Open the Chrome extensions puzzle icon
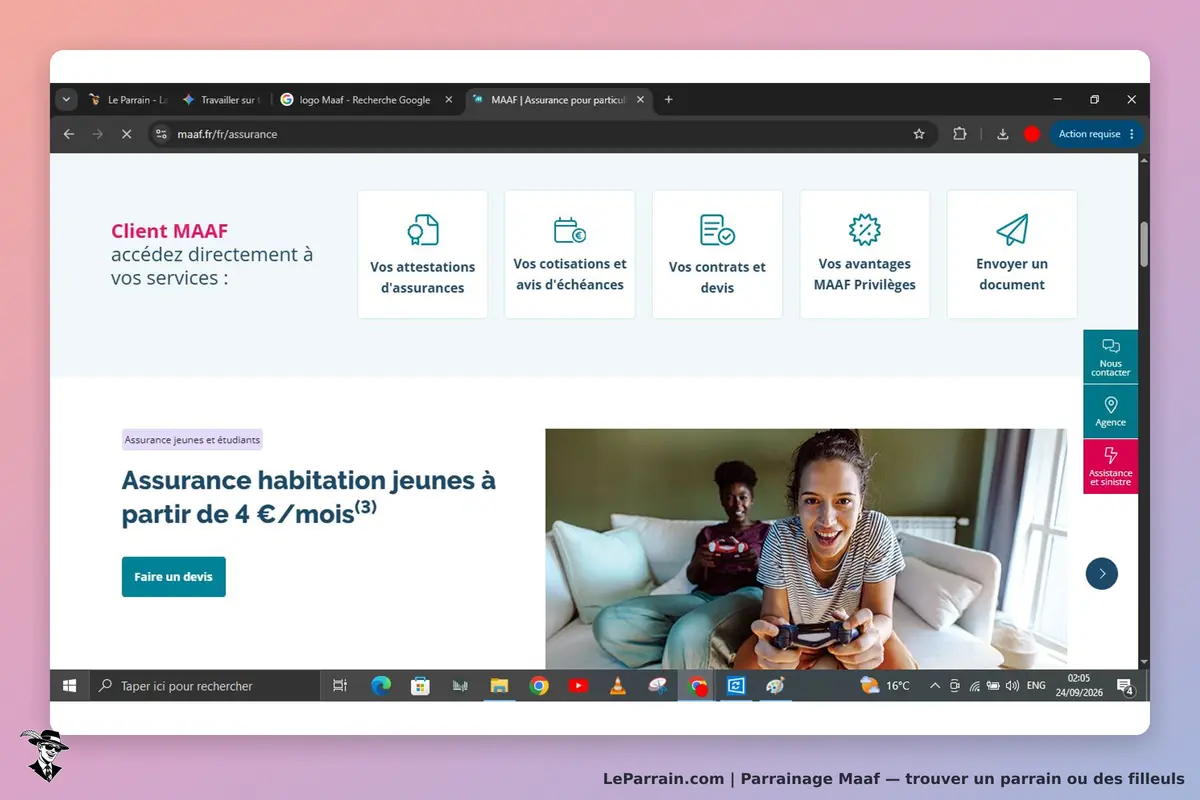Viewport: 1200px width, 800px height. [x=960, y=134]
